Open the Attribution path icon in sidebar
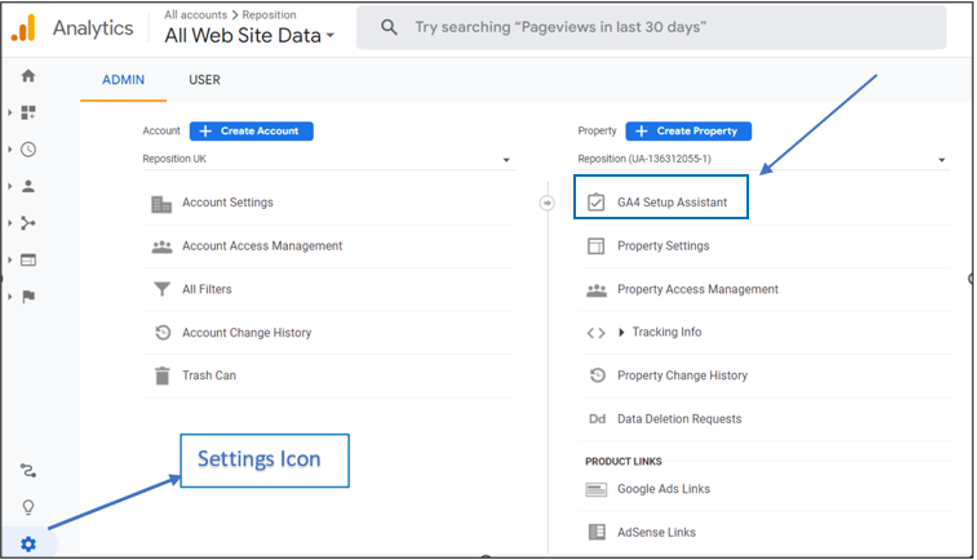This screenshot has width=977, height=560. click(x=28, y=470)
